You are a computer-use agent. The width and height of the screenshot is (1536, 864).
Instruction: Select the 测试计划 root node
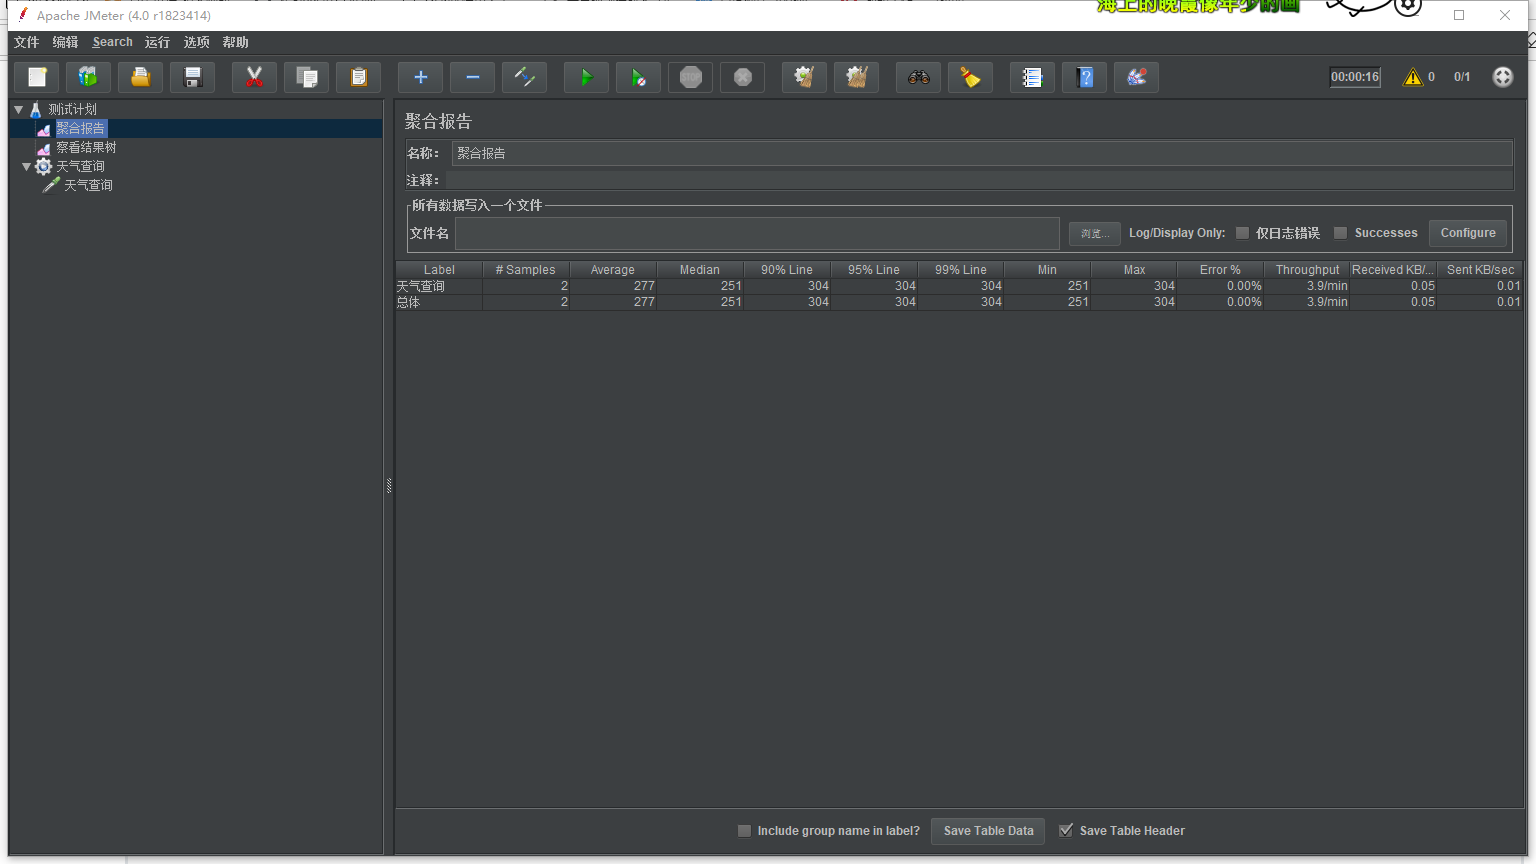point(72,109)
